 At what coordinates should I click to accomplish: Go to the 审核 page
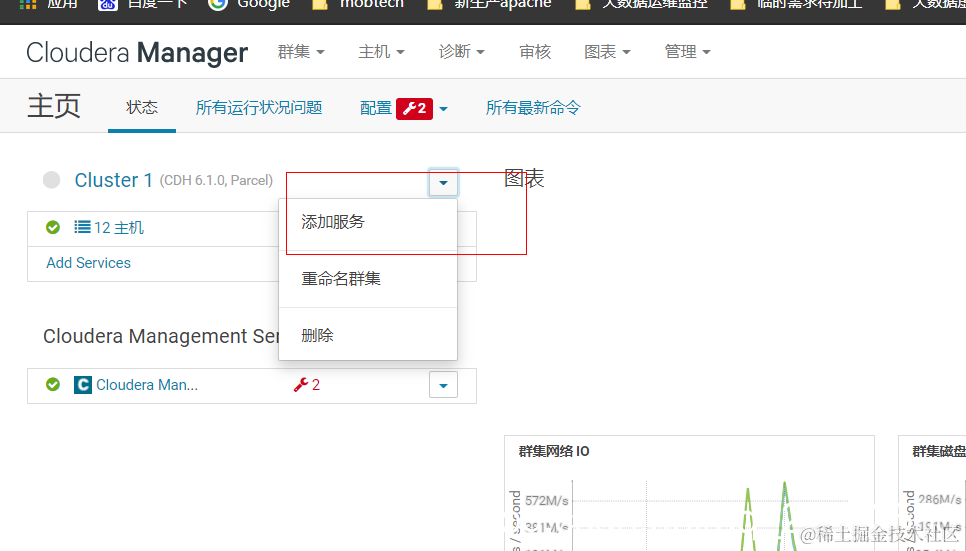pyautogui.click(x=535, y=52)
